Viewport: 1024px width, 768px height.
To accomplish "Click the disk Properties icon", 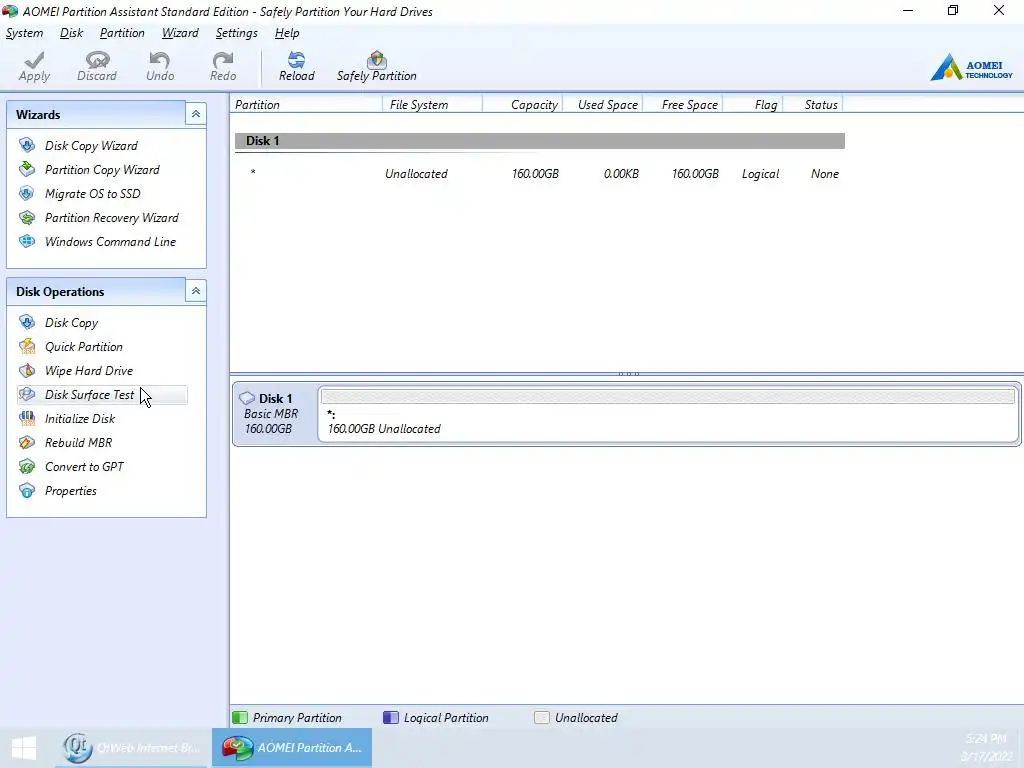I will pyautogui.click(x=27, y=490).
